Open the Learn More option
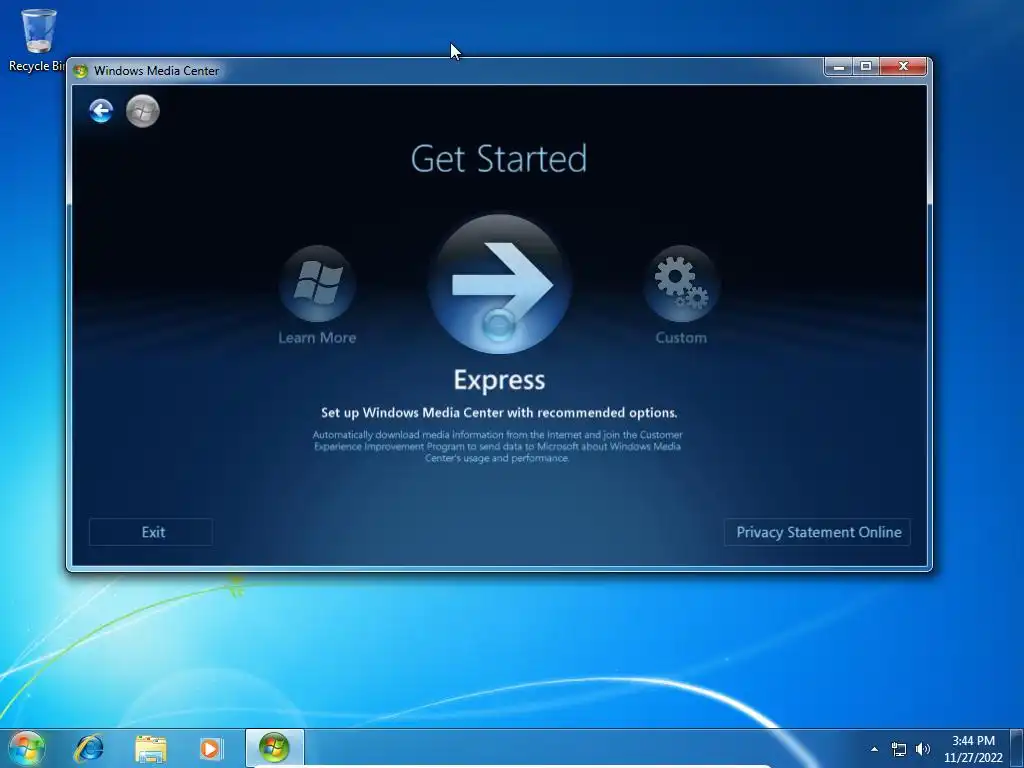The image size is (1024, 768). 317,295
